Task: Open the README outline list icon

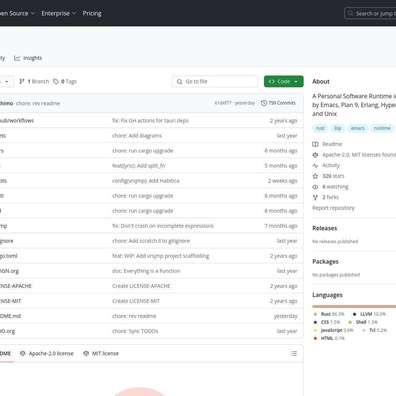Action: 294,353
